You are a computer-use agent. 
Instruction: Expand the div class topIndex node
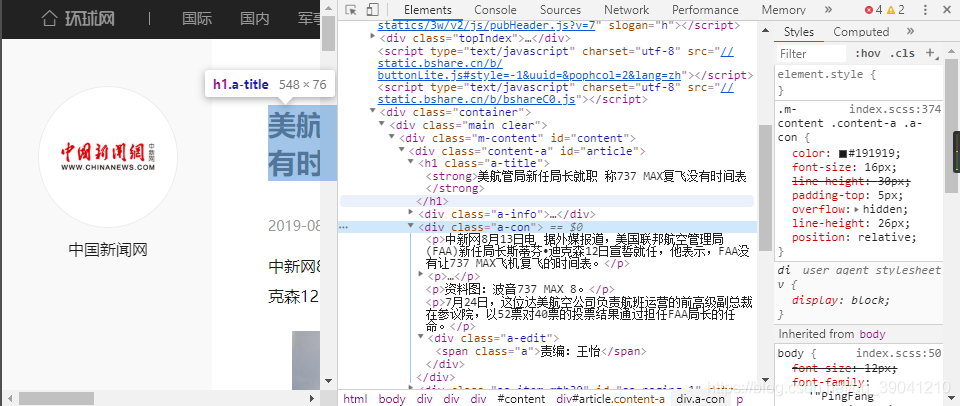[373, 37]
